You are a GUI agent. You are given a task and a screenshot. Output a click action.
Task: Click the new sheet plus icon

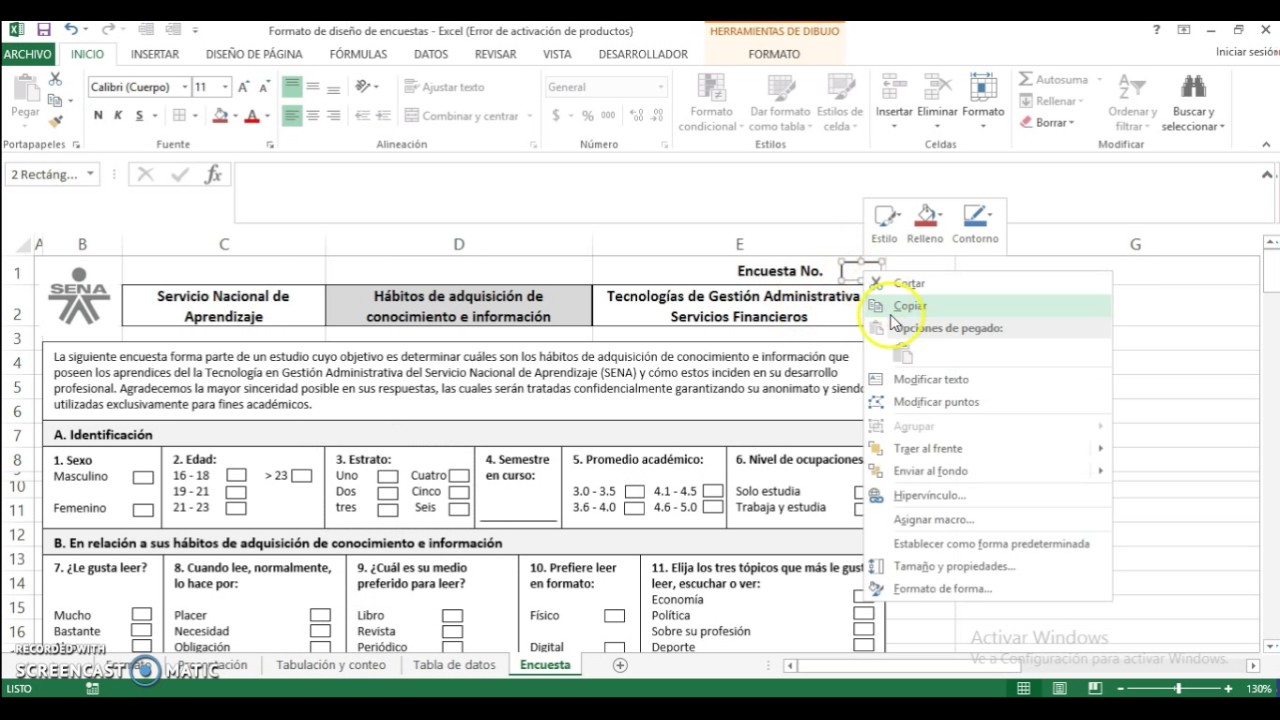620,665
